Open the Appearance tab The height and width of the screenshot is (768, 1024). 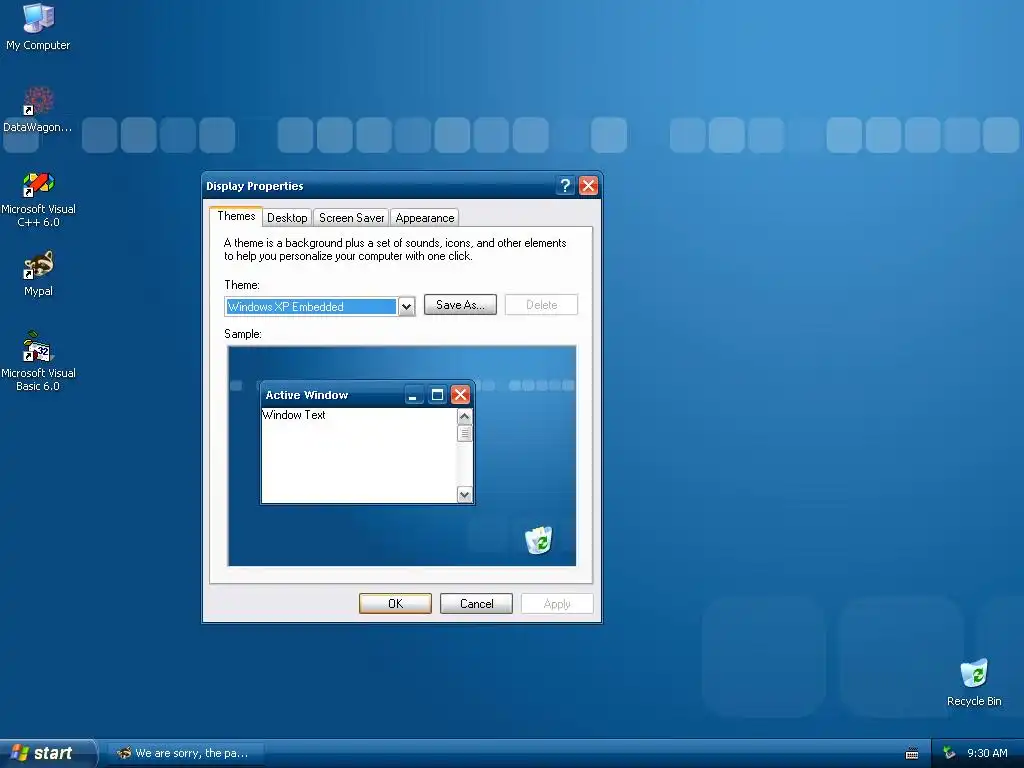click(x=424, y=217)
